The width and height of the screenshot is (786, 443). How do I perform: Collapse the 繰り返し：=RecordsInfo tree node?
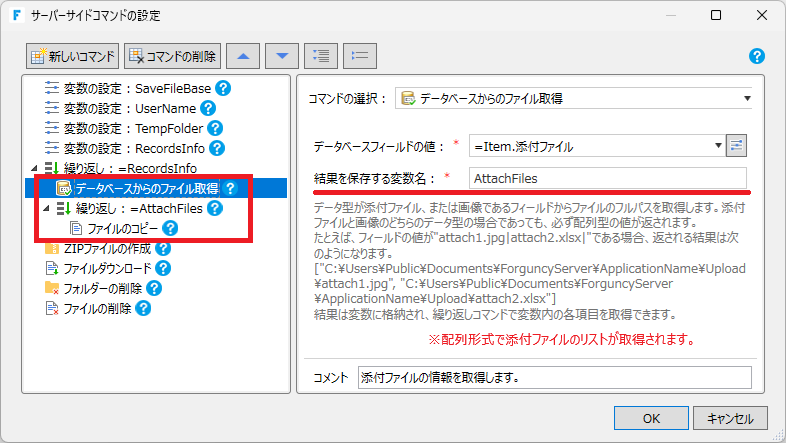(35, 168)
